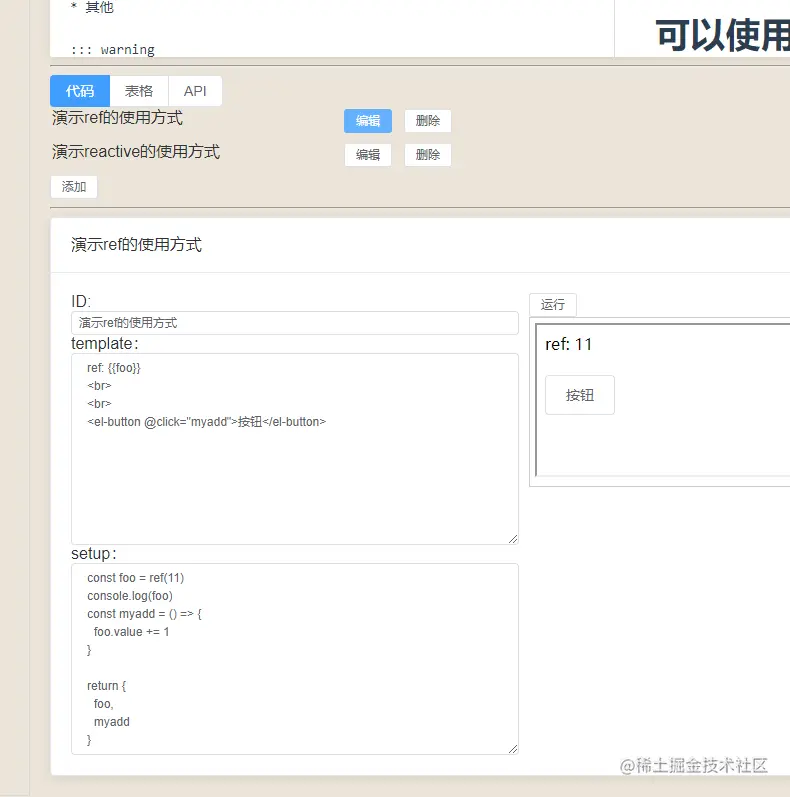This screenshot has width=790, height=797.
Task: Click the 'return {' line in setup
Action: (106, 686)
